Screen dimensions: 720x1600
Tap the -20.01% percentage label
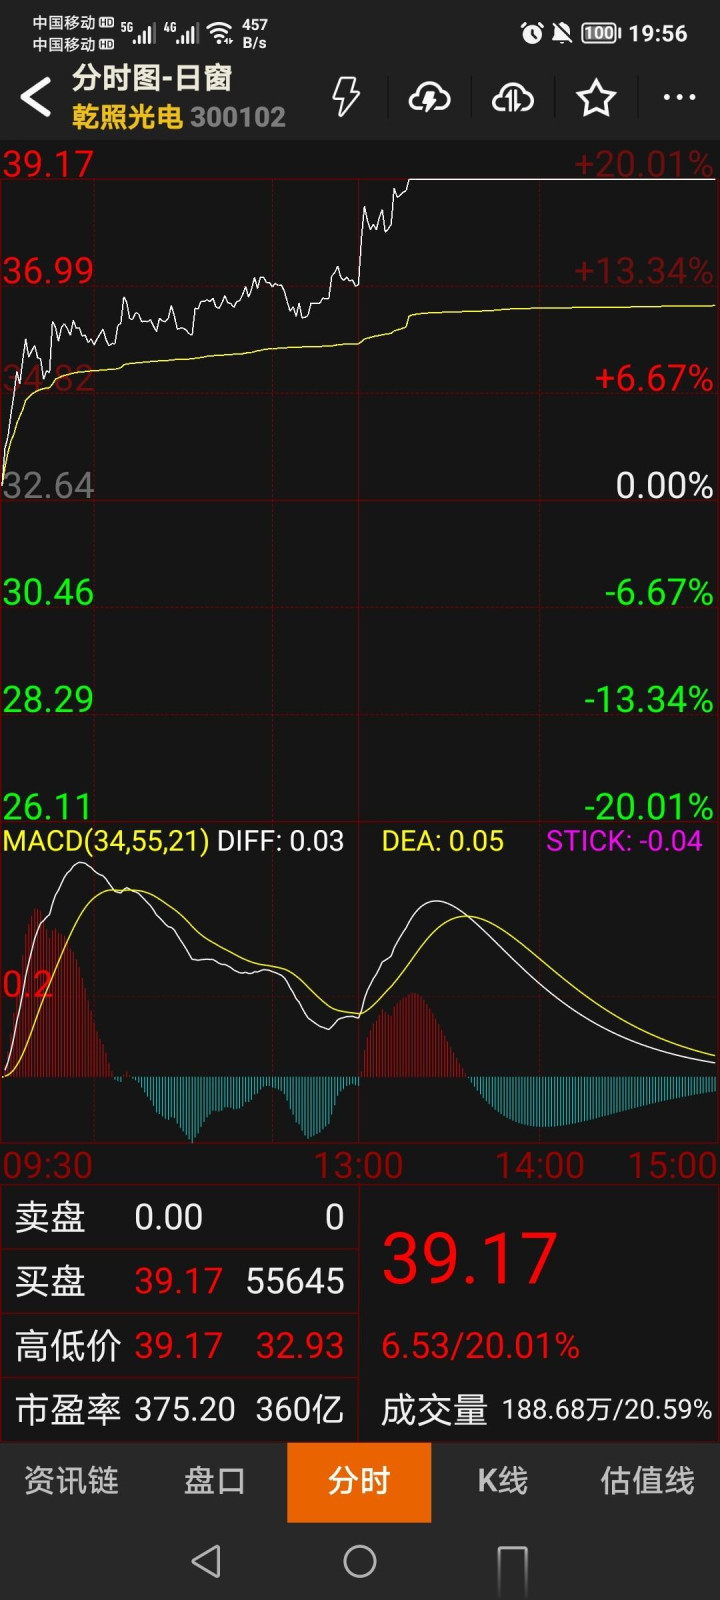click(649, 806)
